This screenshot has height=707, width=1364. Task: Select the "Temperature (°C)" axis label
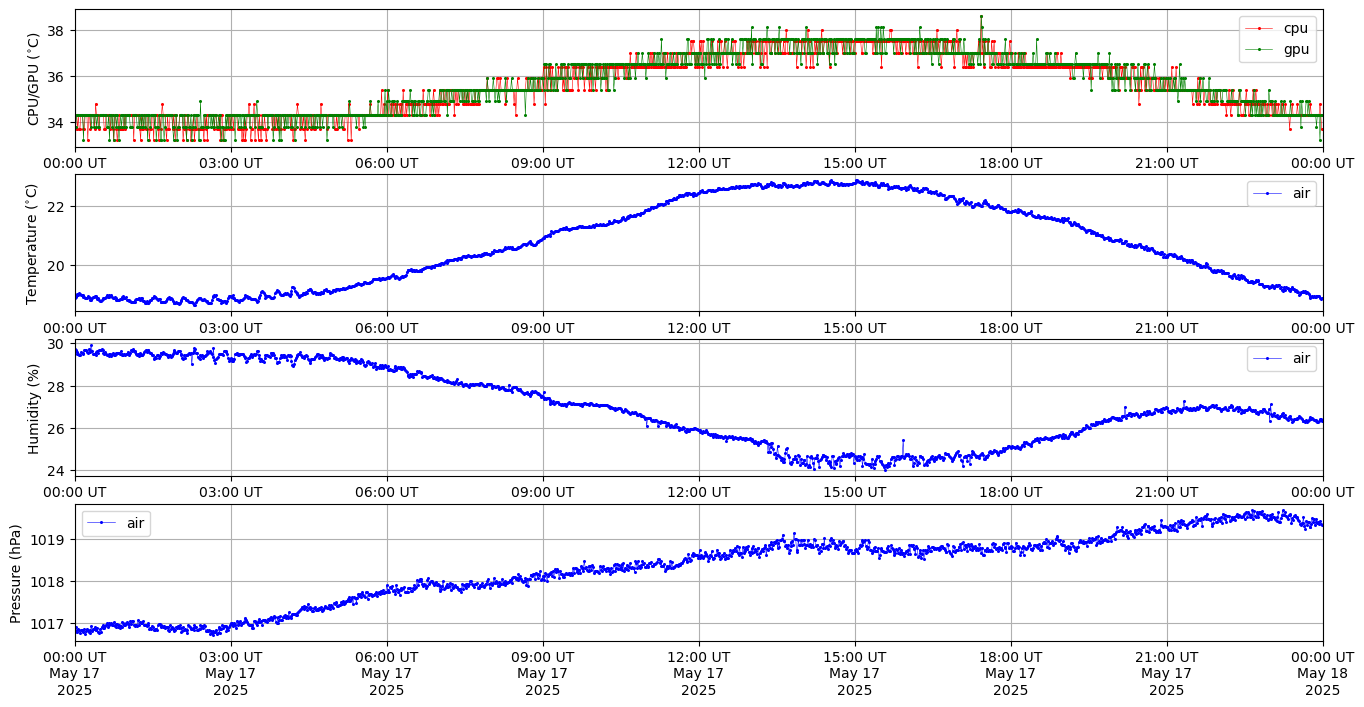click(x=33, y=243)
